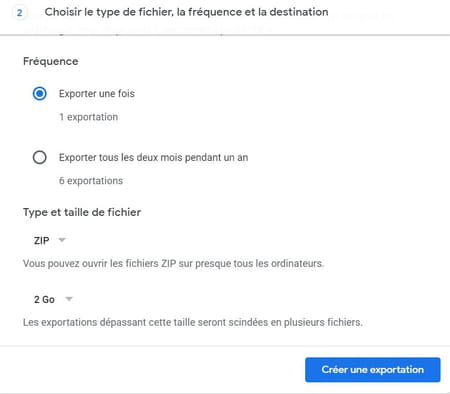Click the empty circle next to two-month export
The width and height of the screenshot is (450, 394).
point(40,157)
